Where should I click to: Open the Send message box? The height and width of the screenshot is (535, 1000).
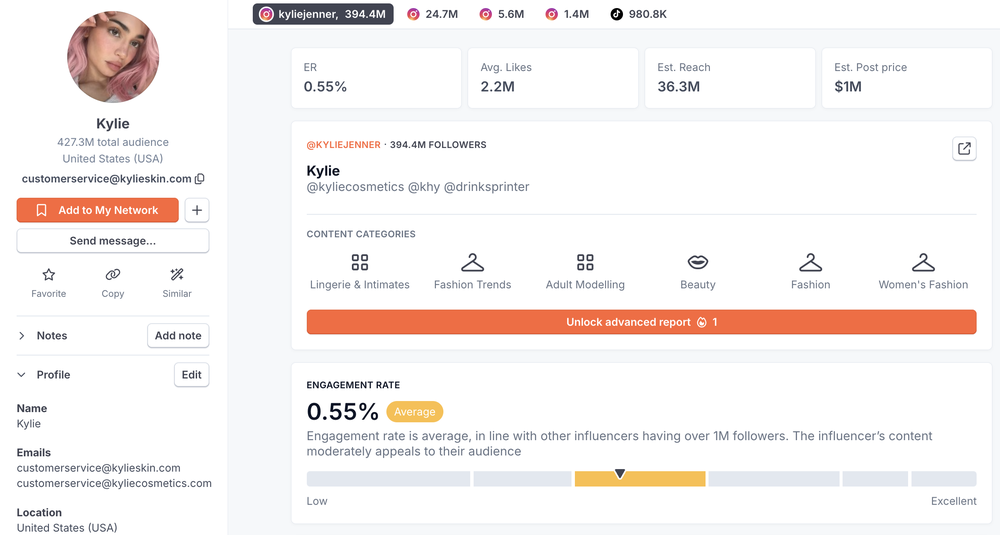113,241
